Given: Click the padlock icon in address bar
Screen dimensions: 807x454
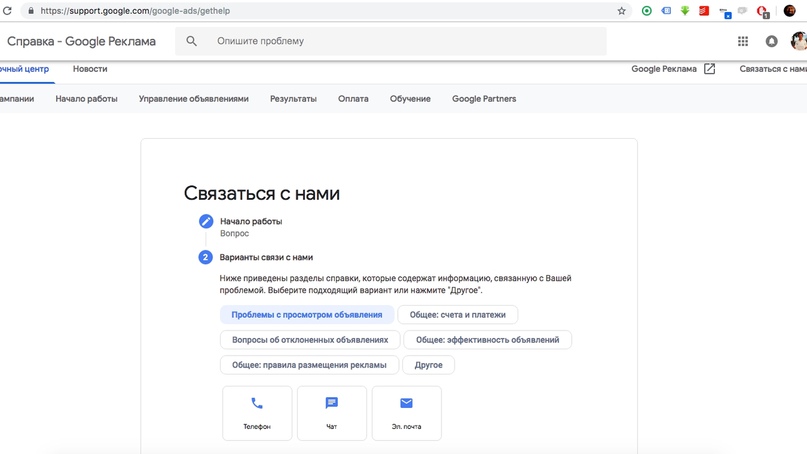Looking at the screenshot, I should pos(31,11).
